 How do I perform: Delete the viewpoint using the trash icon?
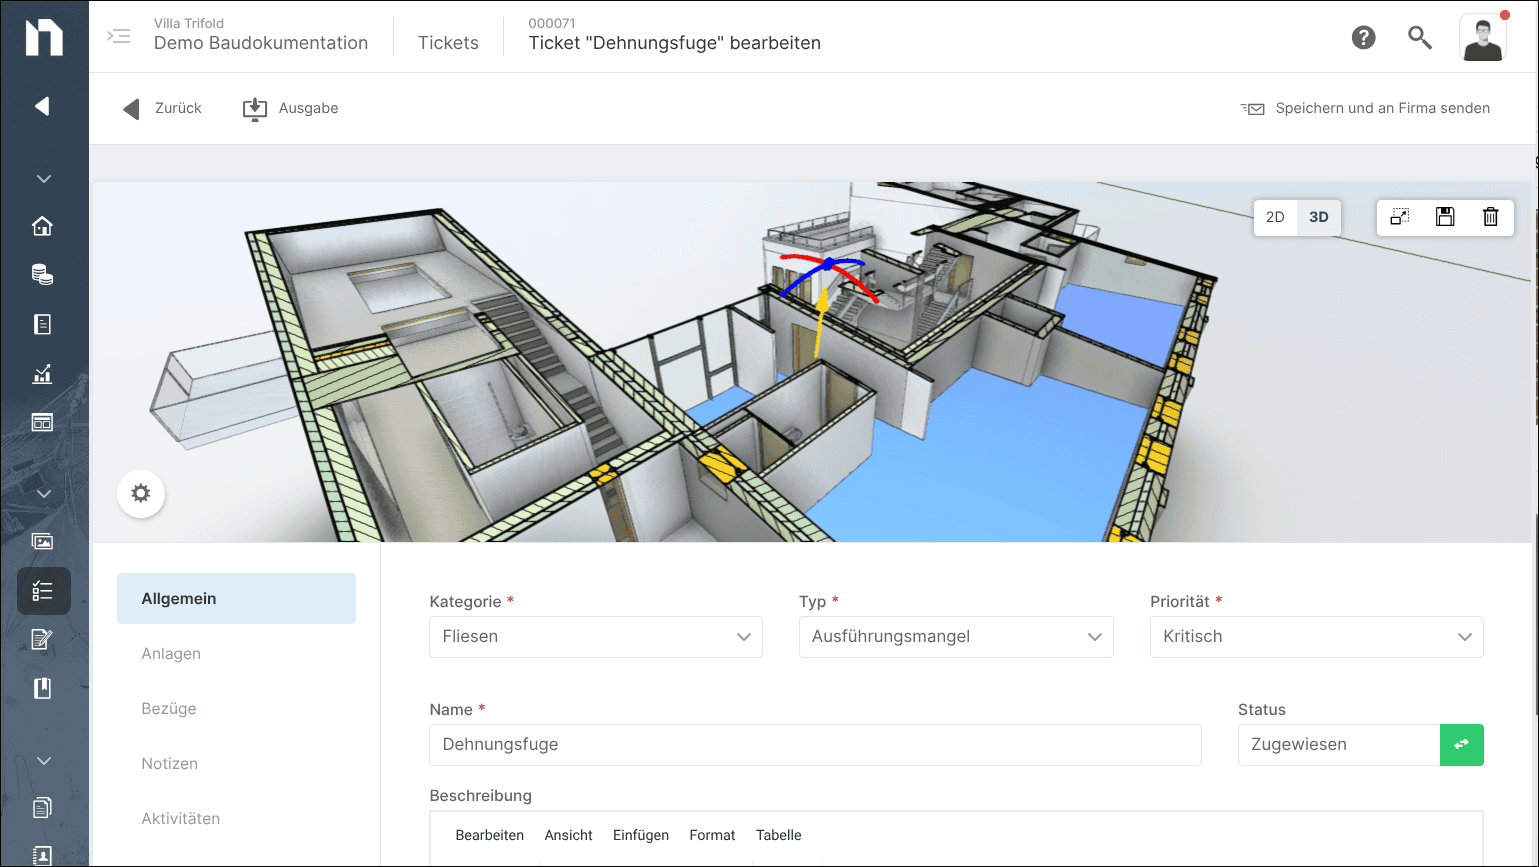(x=1490, y=217)
